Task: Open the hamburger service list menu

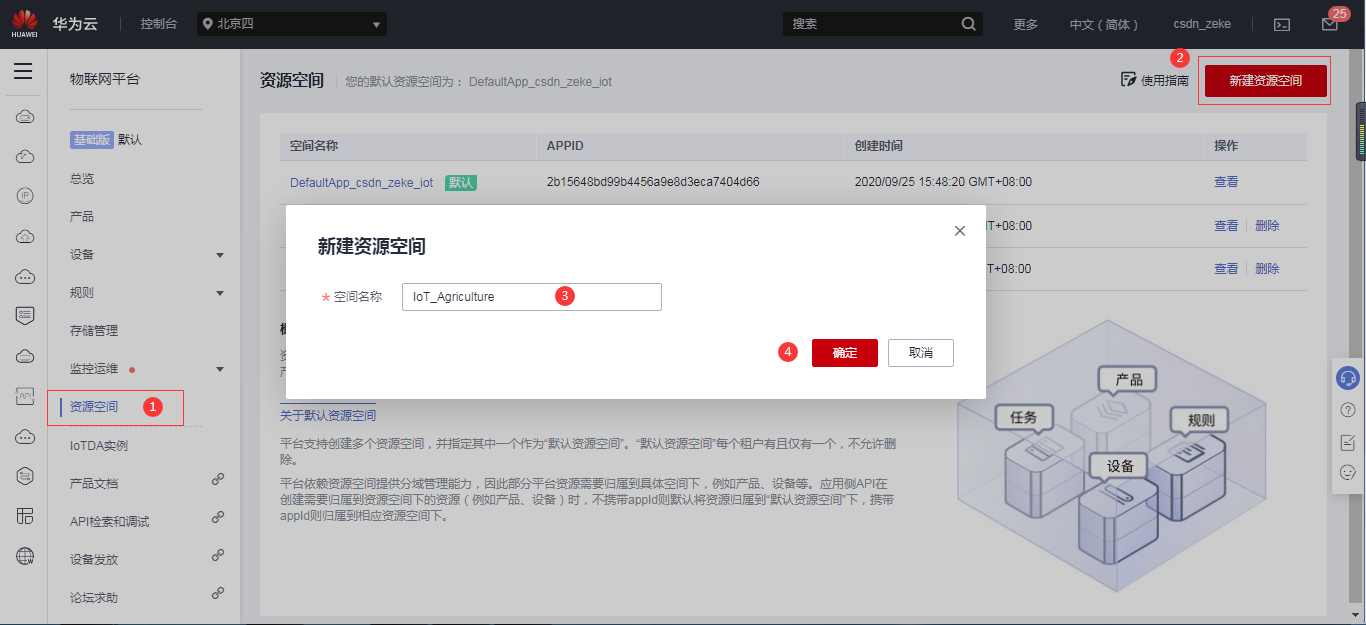Action: click(23, 71)
